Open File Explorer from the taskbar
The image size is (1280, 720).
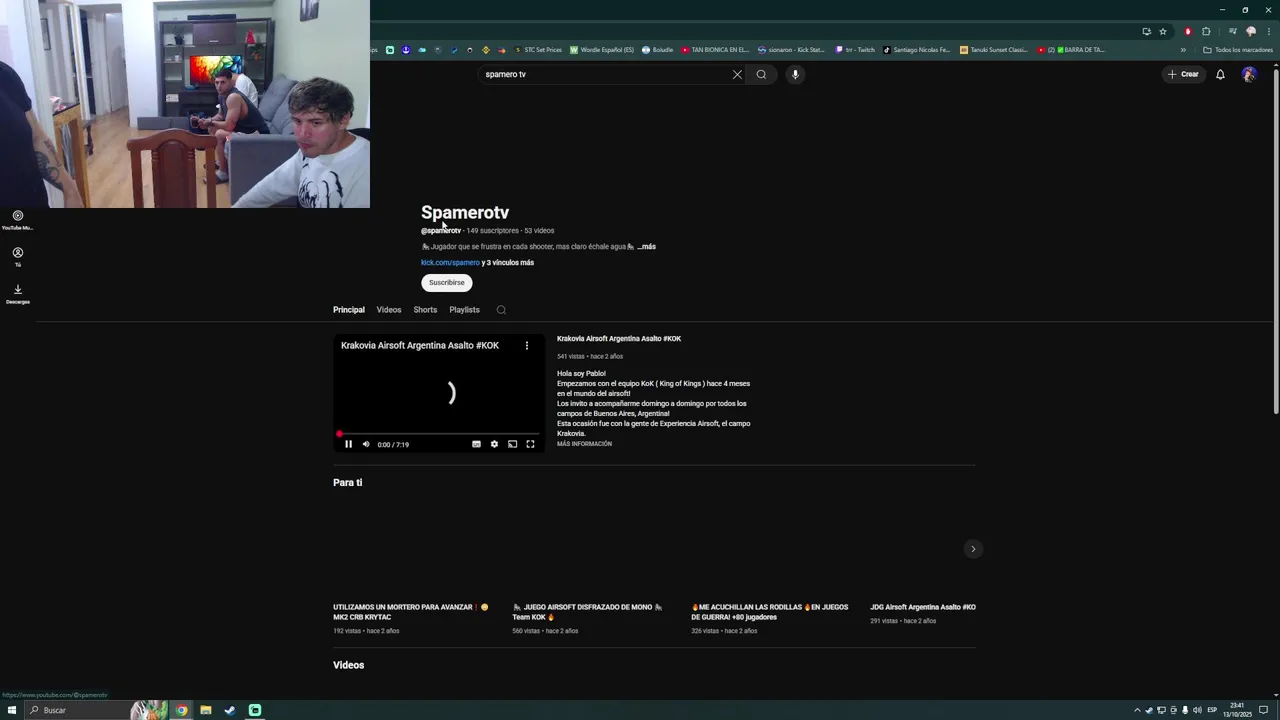click(206, 710)
